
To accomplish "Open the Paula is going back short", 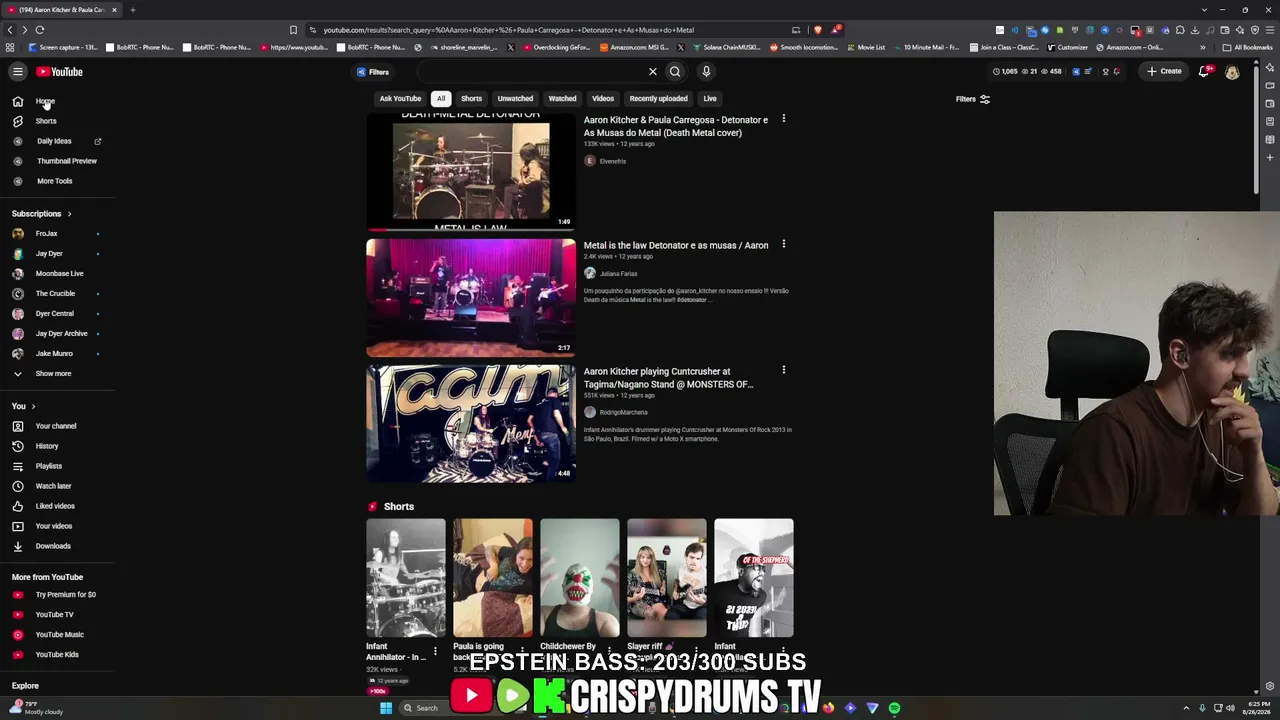I will tap(493, 578).
